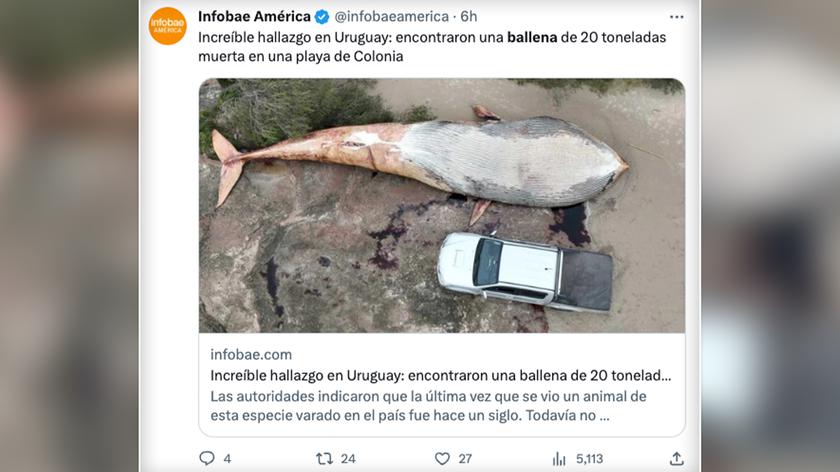Click the card description about 'Las autoridades indicaron'
840x472 pixels.
[429, 406]
